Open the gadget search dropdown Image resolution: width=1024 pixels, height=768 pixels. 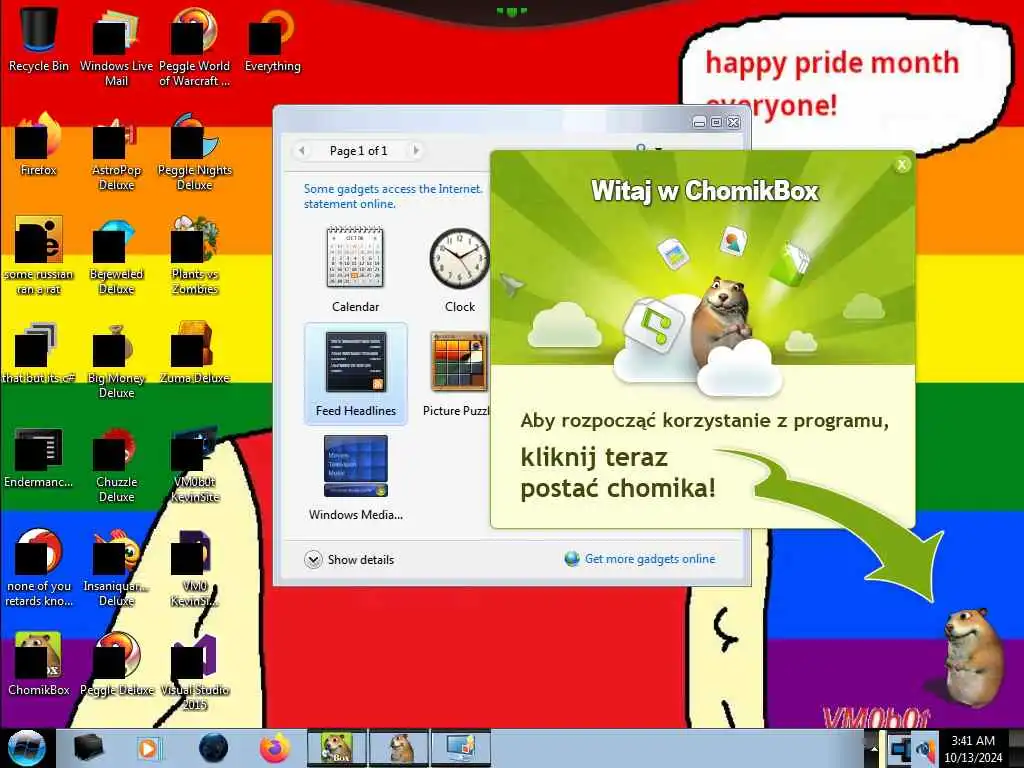pos(659,149)
